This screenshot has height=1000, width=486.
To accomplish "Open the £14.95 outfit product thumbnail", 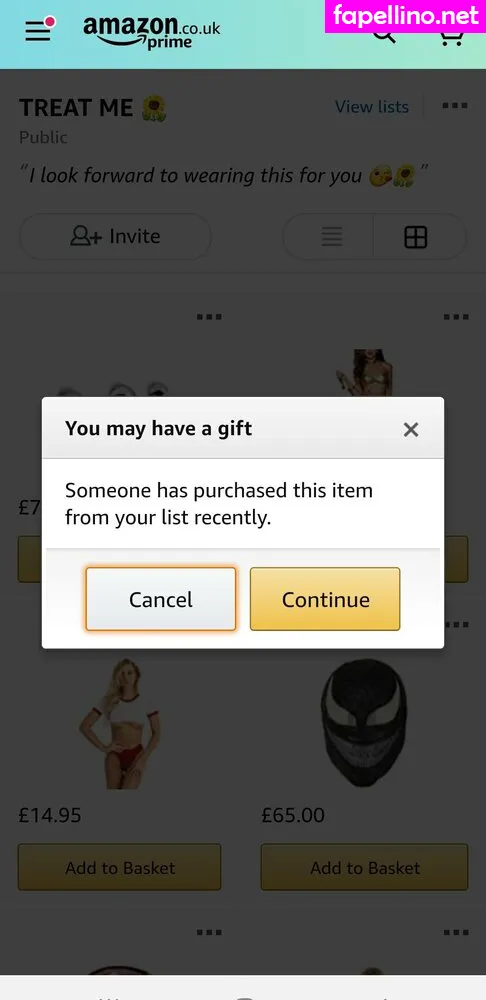I will pos(120,723).
